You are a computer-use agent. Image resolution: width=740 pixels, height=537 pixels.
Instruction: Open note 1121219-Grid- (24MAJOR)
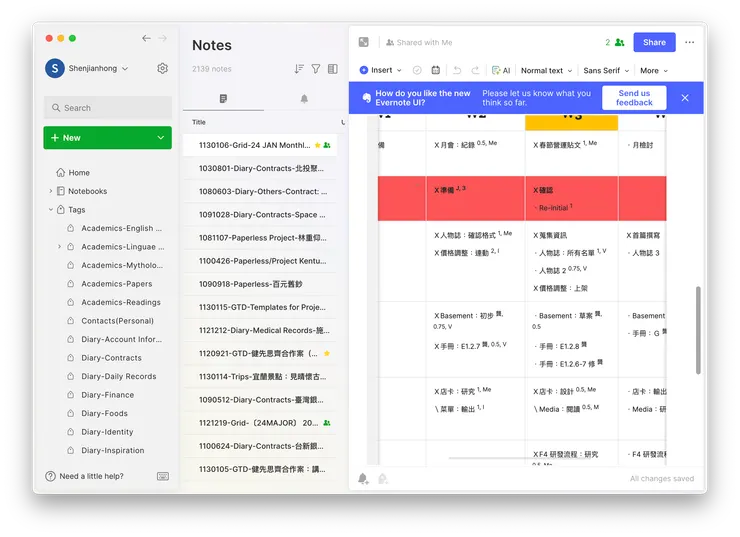(260, 423)
